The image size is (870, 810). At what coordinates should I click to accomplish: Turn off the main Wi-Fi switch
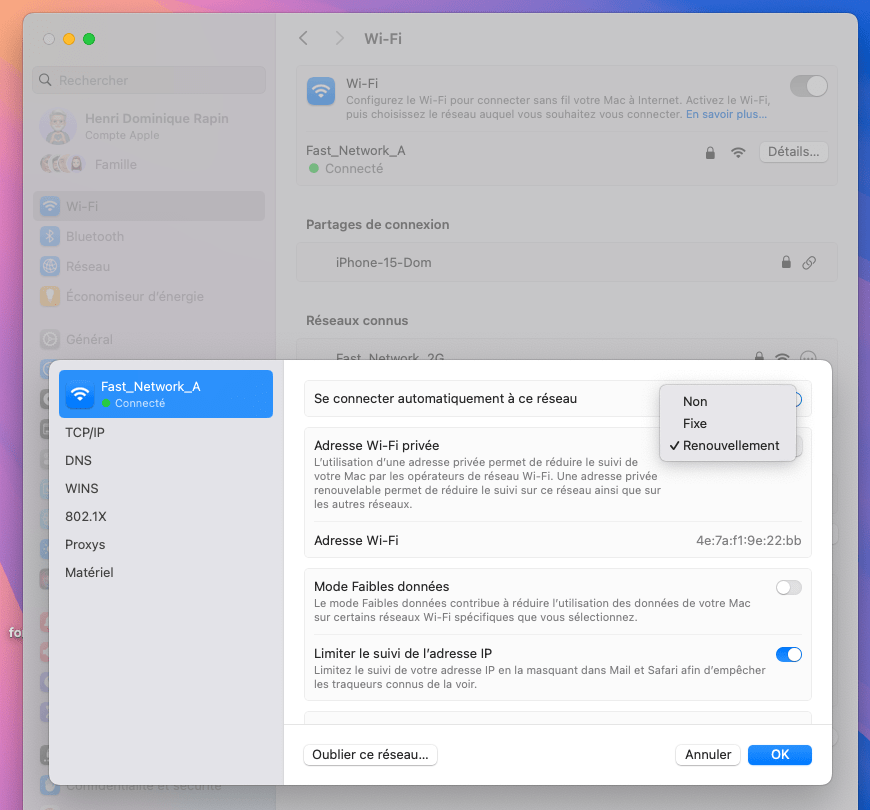pyautogui.click(x=808, y=86)
